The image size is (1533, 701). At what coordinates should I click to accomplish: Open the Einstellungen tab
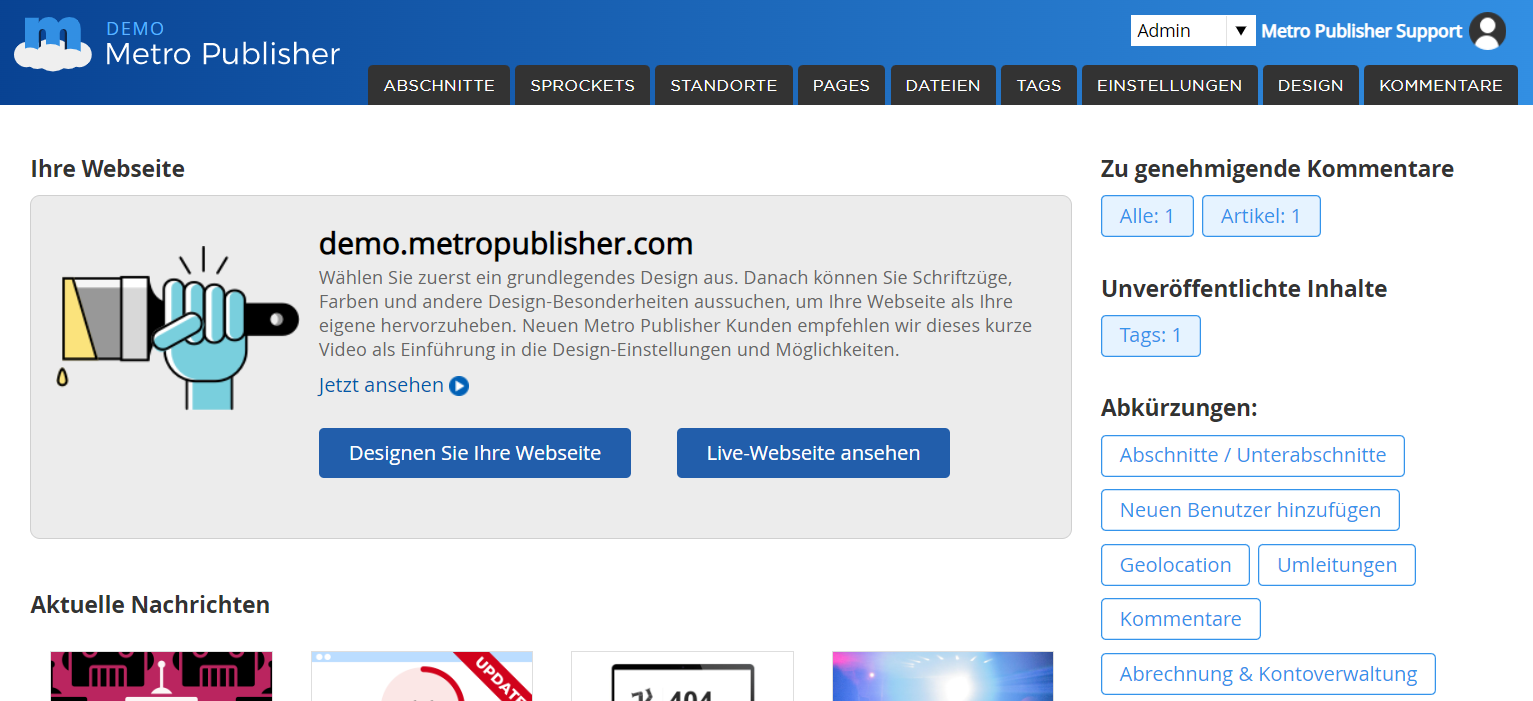1169,85
